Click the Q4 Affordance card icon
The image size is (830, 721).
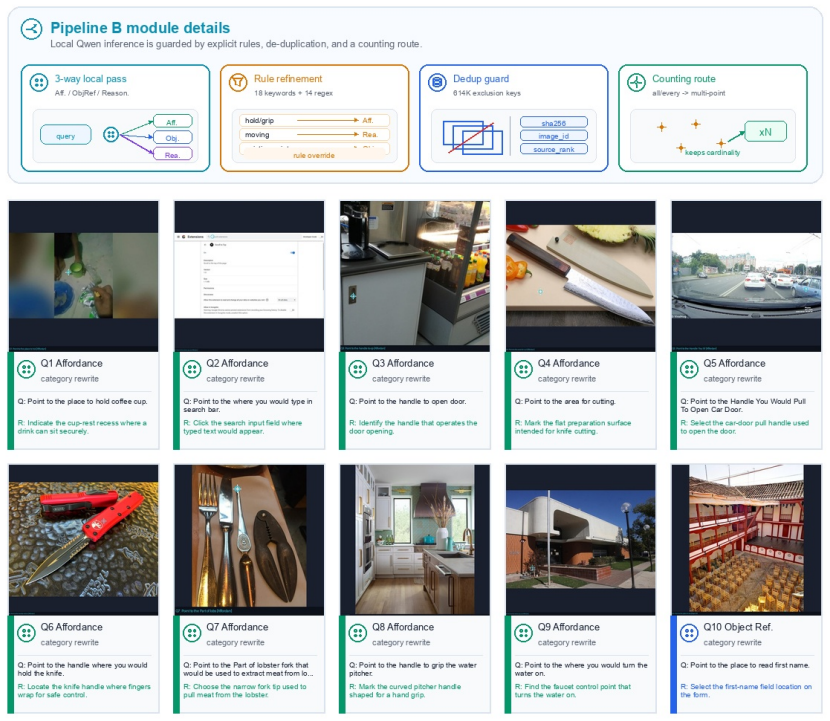coord(523,369)
